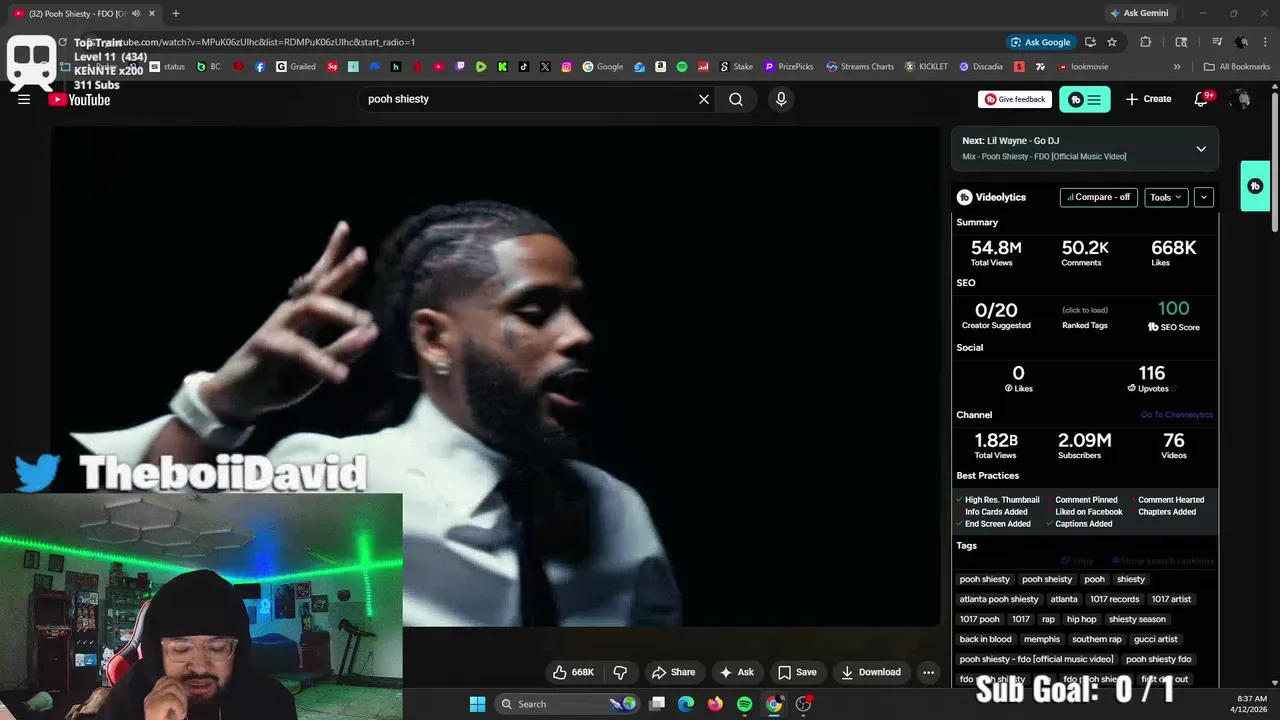This screenshot has width=1280, height=720.
Task: Open PrizePicks bookmark
Action: coord(788,67)
